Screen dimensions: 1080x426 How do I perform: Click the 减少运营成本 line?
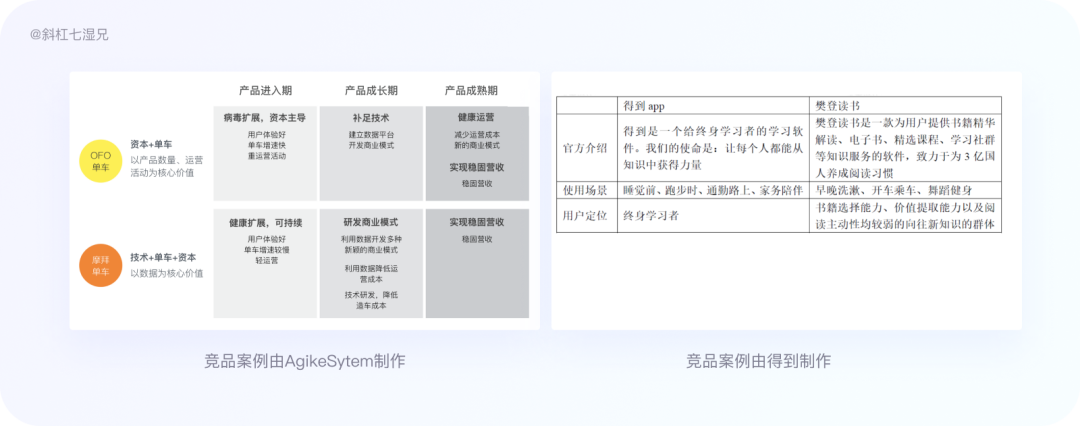[476, 135]
